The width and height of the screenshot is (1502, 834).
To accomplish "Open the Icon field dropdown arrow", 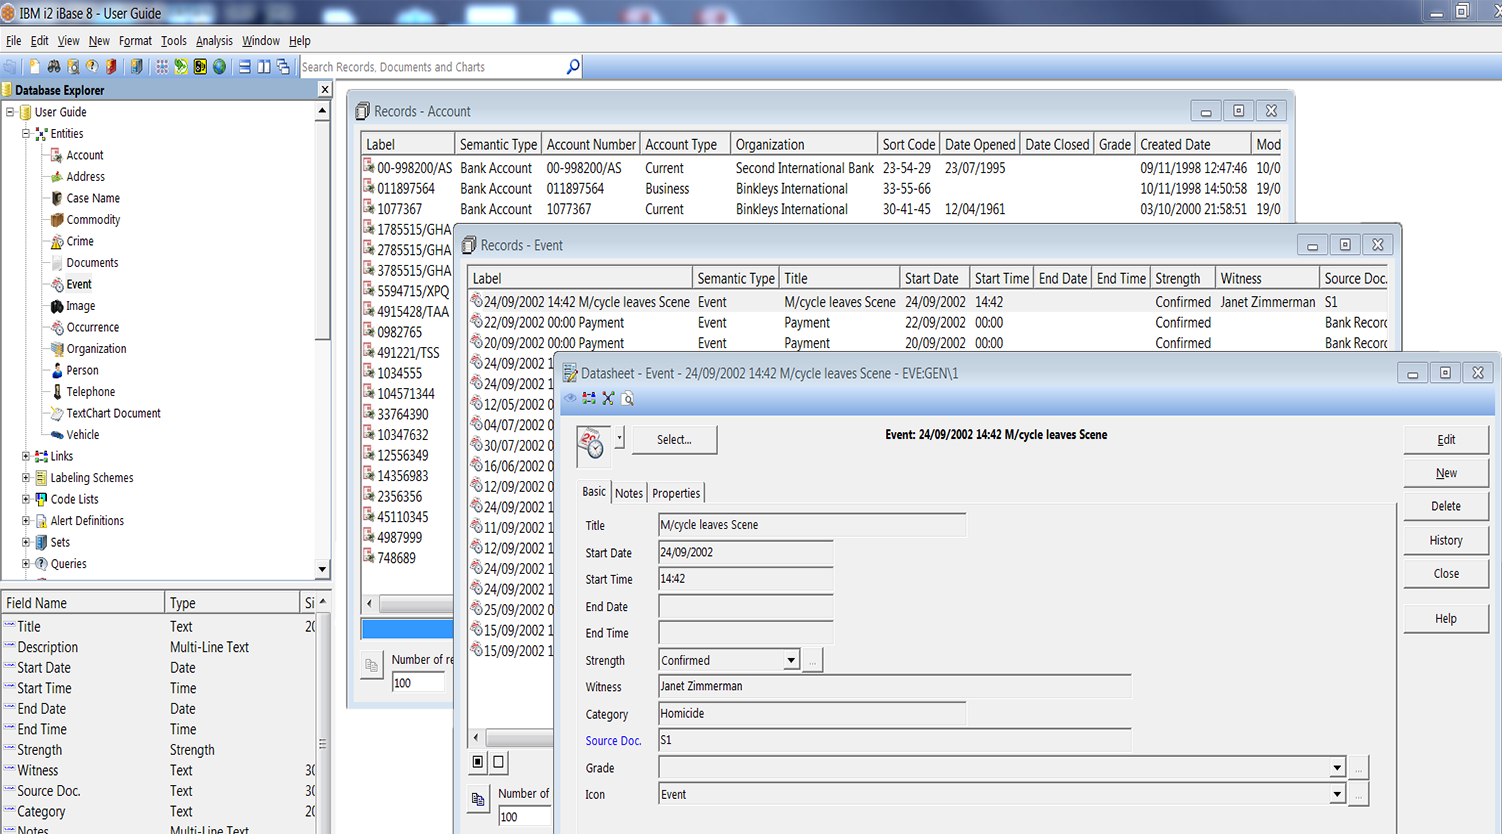I will pyautogui.click(x=1337, y=794).
